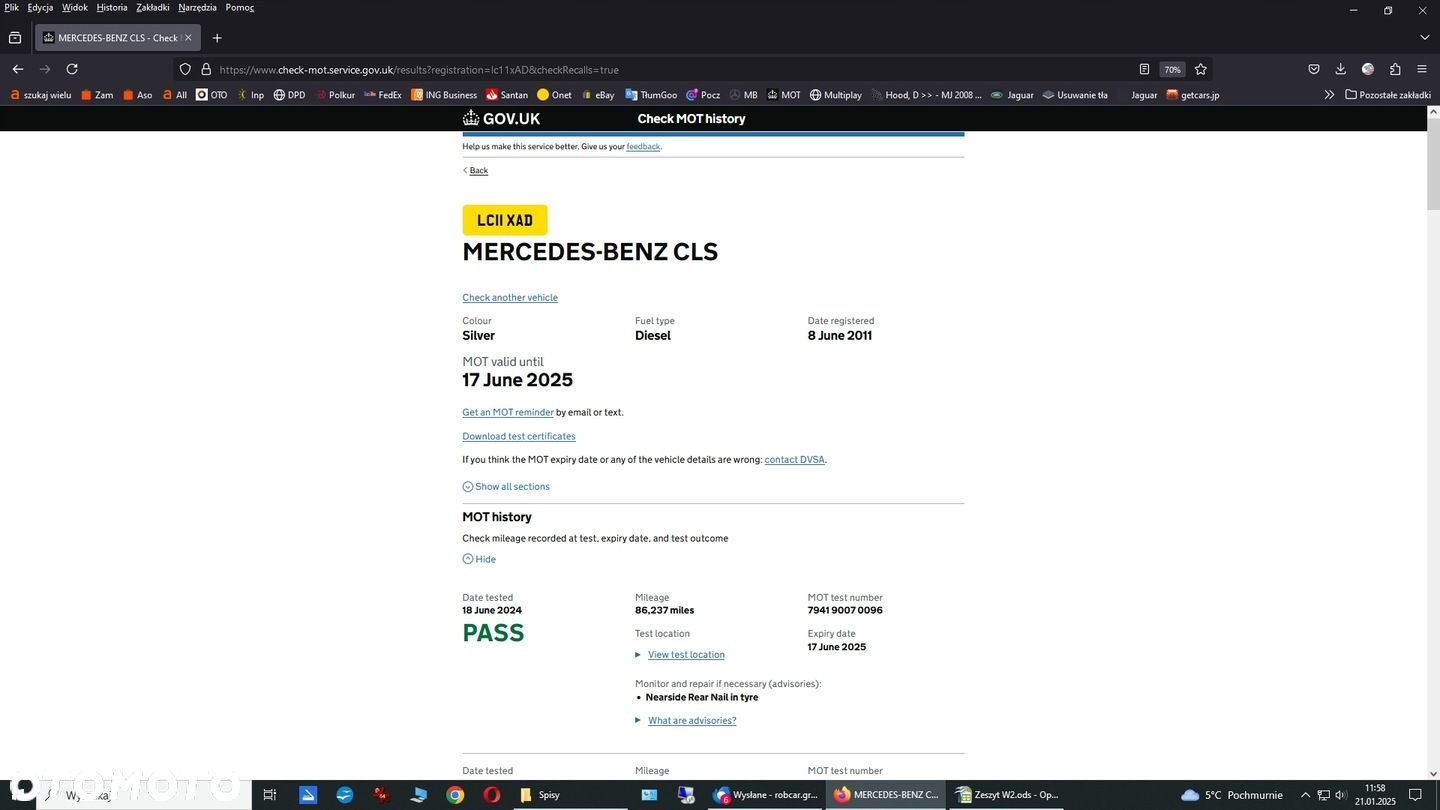Viewport: 1440px width, 810px height.
Task: Open the Firefox hamburger application menu
Action: tap(1422, 69)
